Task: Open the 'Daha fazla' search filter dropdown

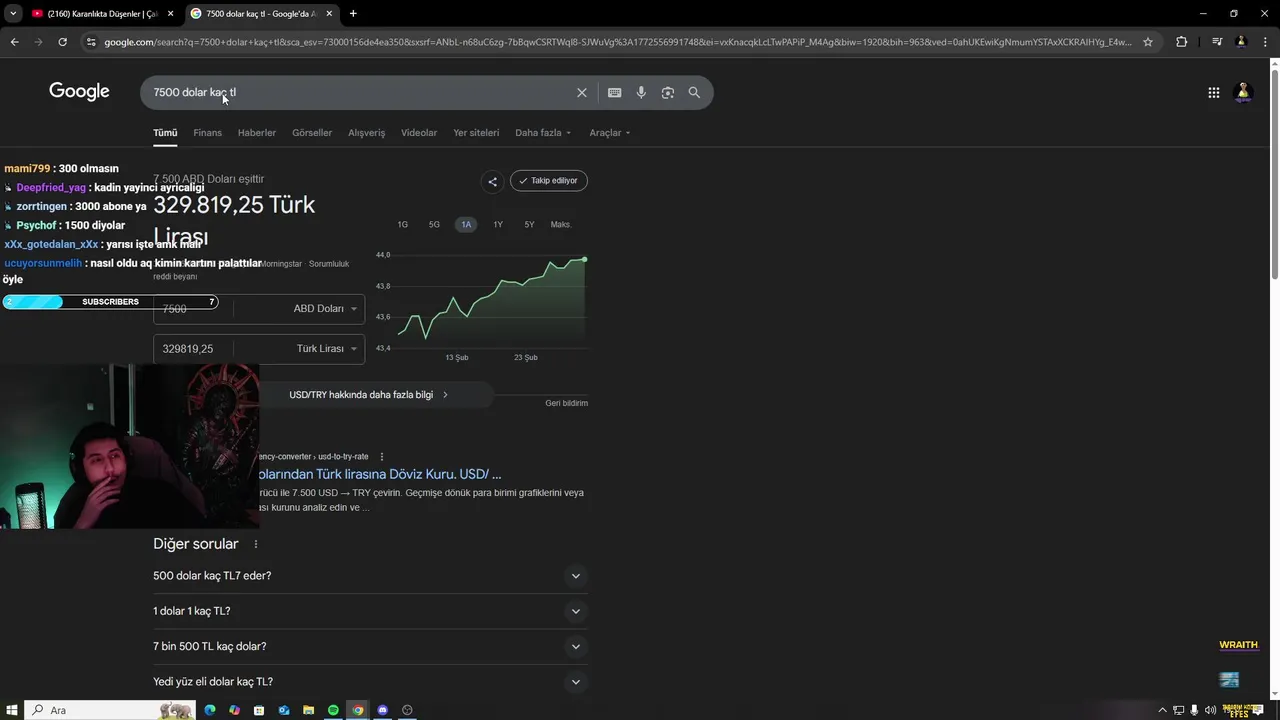Action: (543, 133)
